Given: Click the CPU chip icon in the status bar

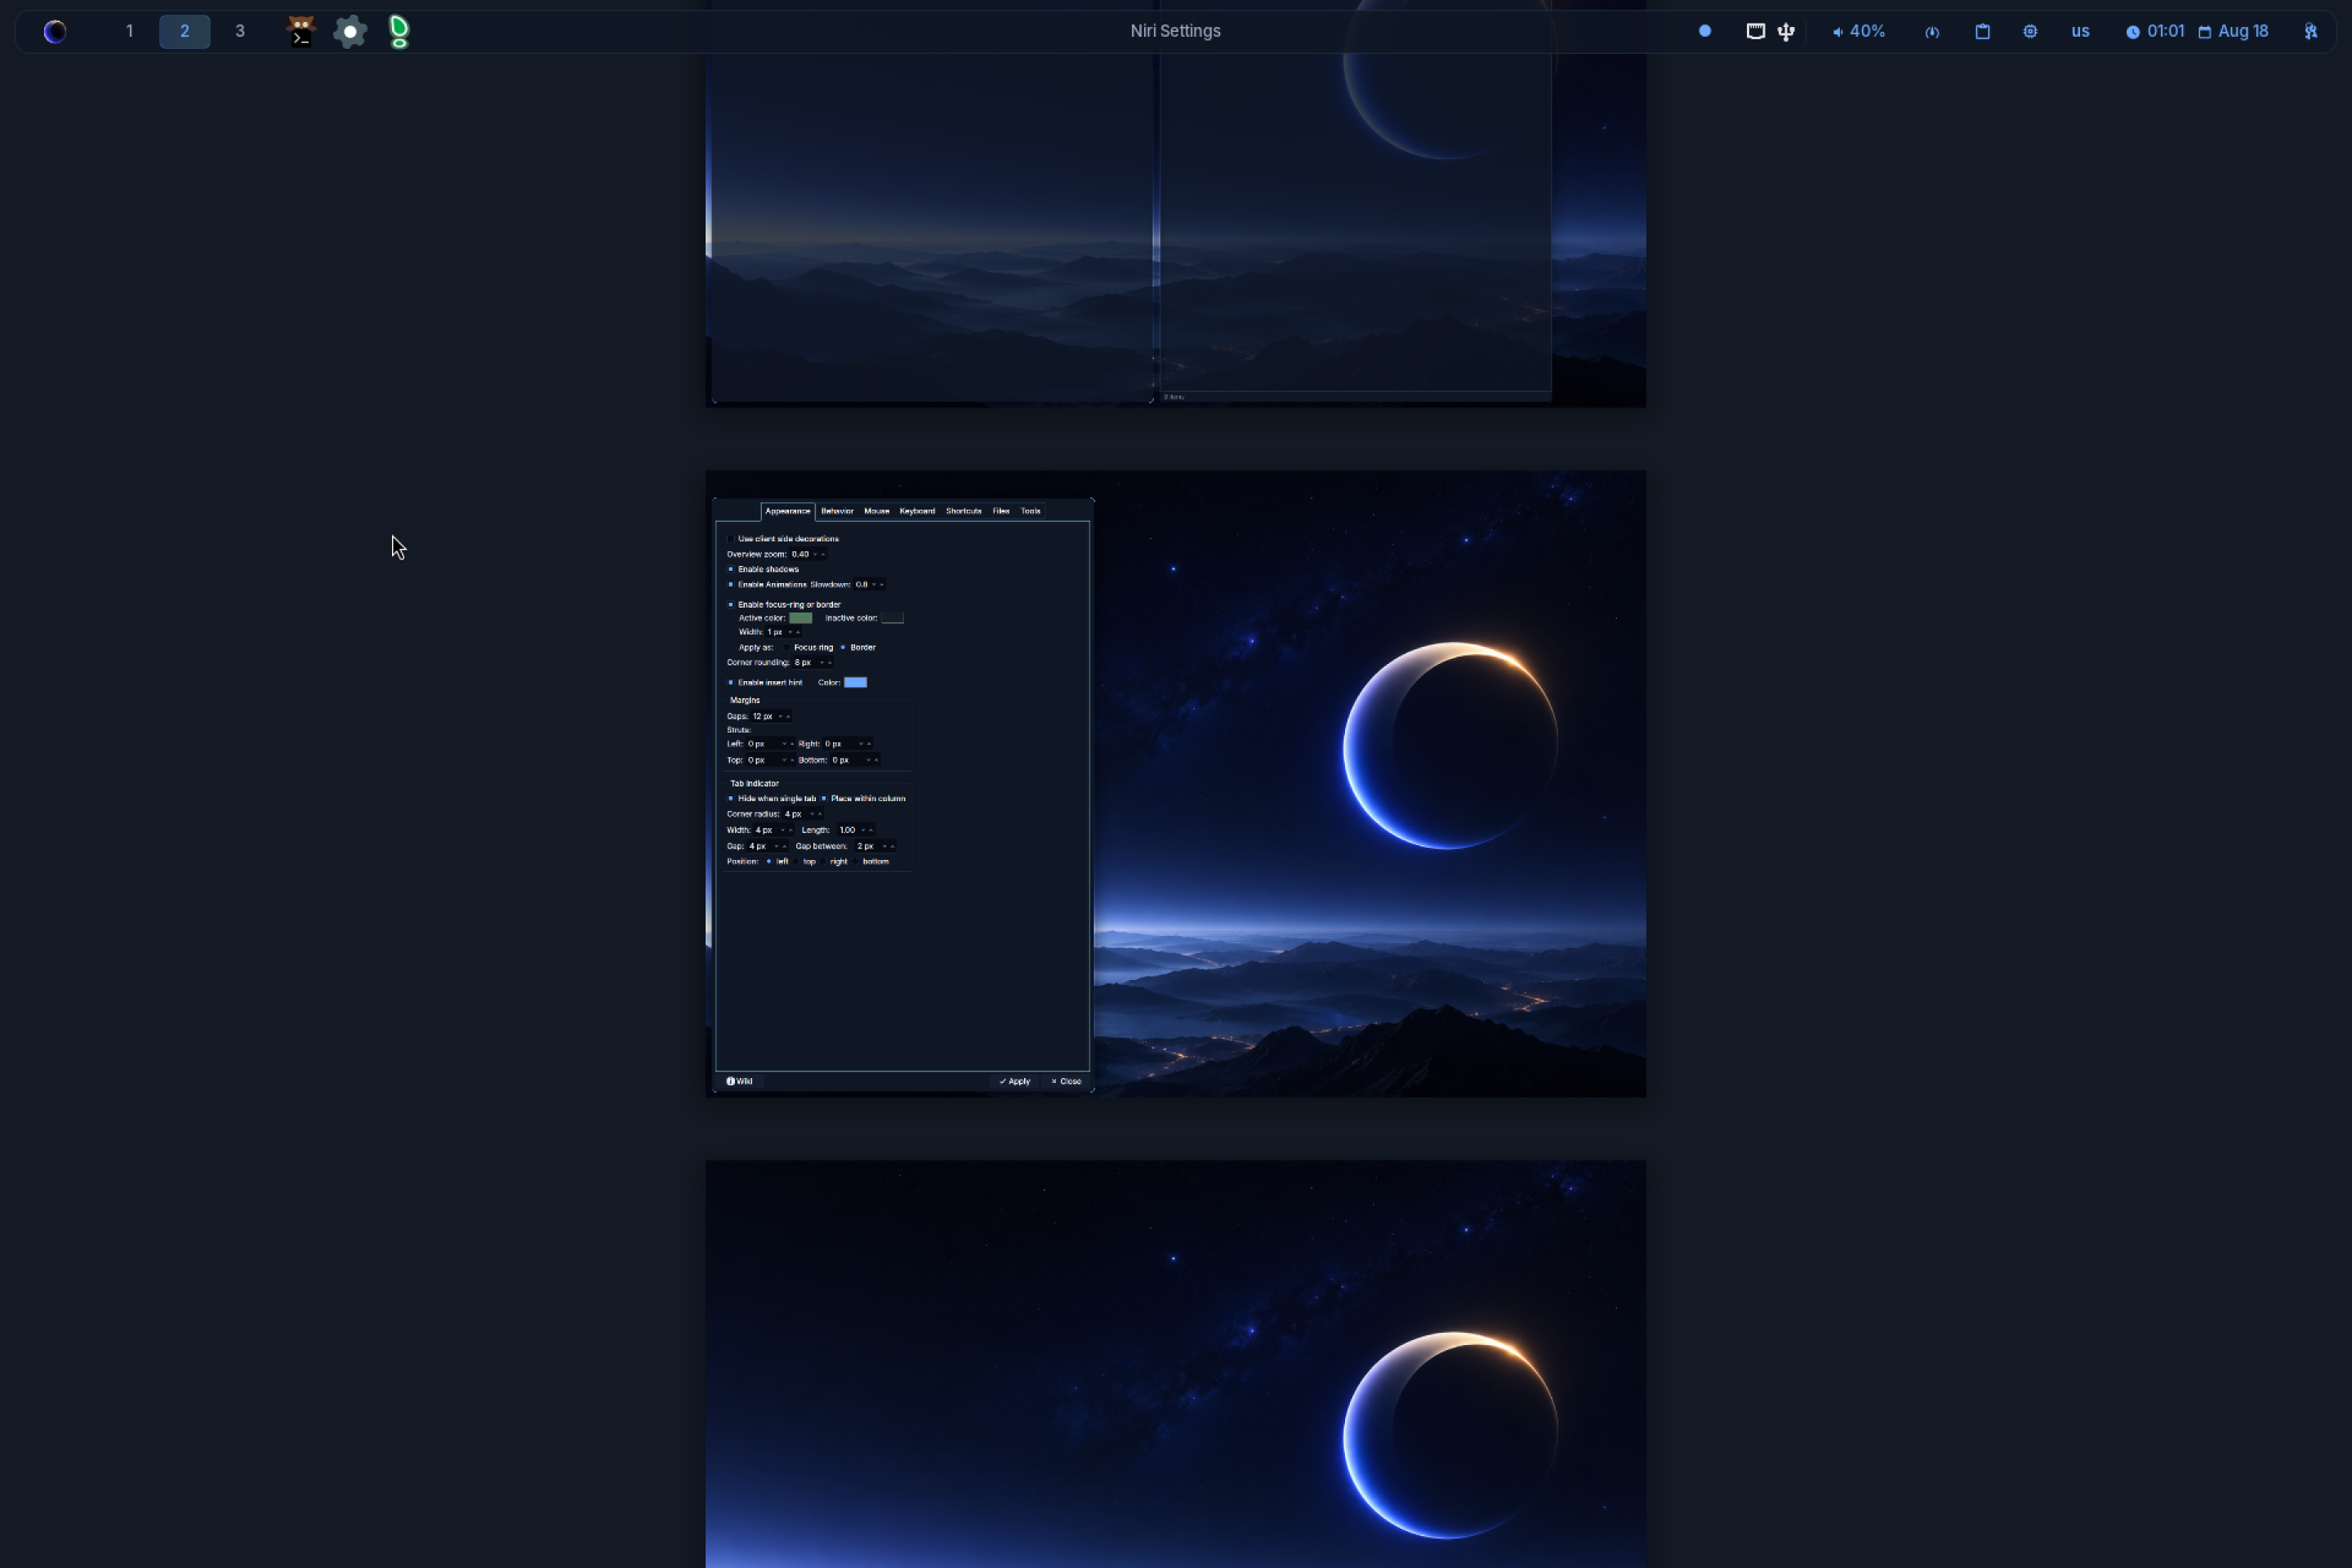Looking at the screenshot, I should [x=2030, y=31].
